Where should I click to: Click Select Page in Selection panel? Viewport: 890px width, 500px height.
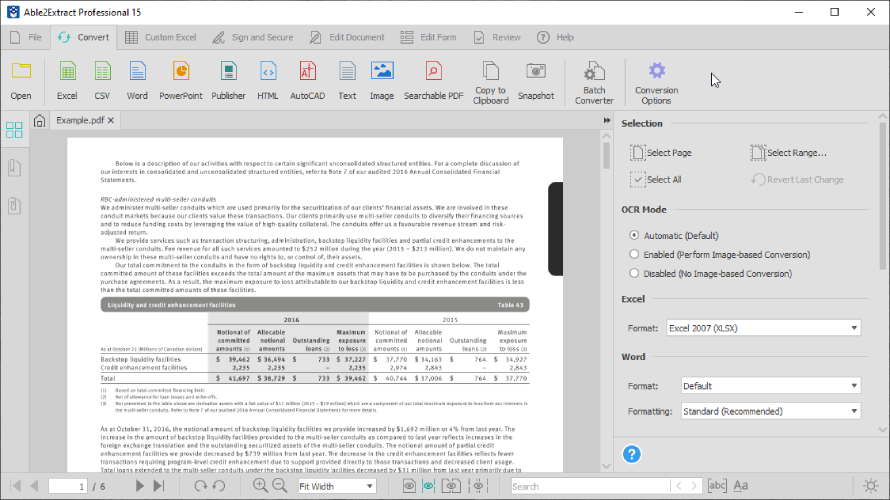point(661,153)
